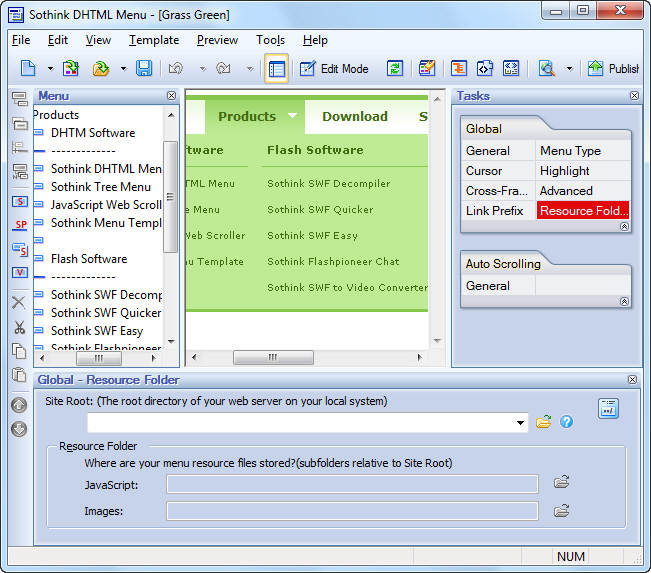Click the first add-menu-item sidebar icon
Viewport: 651px width, 573px height.
point(20,99)
